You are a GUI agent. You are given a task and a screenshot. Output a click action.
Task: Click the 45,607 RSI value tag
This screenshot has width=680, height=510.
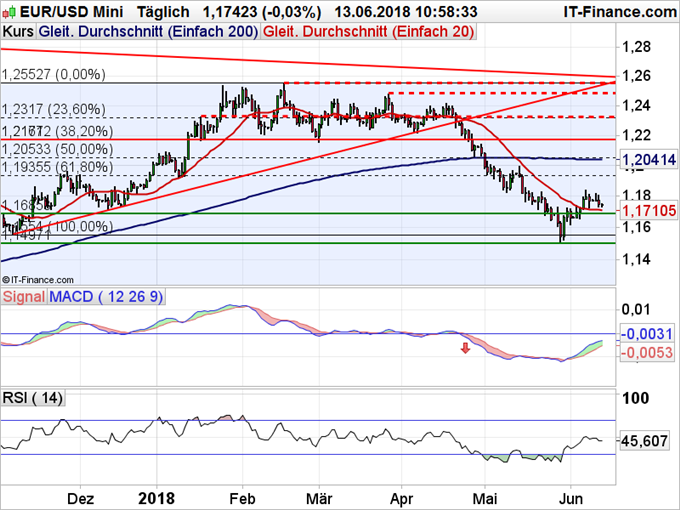(x=644, y=441)
